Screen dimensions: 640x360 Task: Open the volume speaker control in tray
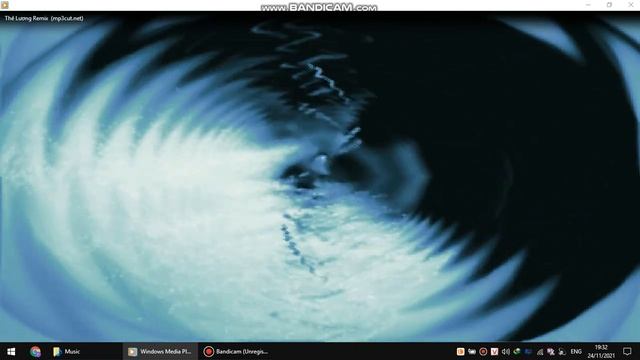506,351
